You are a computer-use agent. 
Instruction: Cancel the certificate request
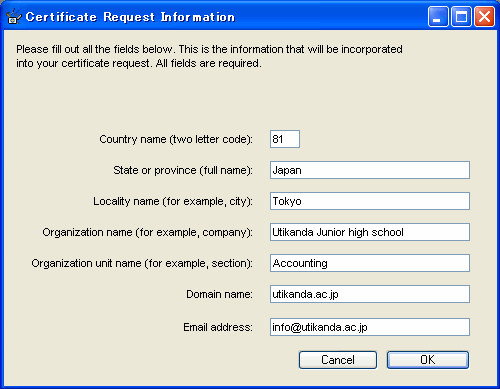click(338, 360)
